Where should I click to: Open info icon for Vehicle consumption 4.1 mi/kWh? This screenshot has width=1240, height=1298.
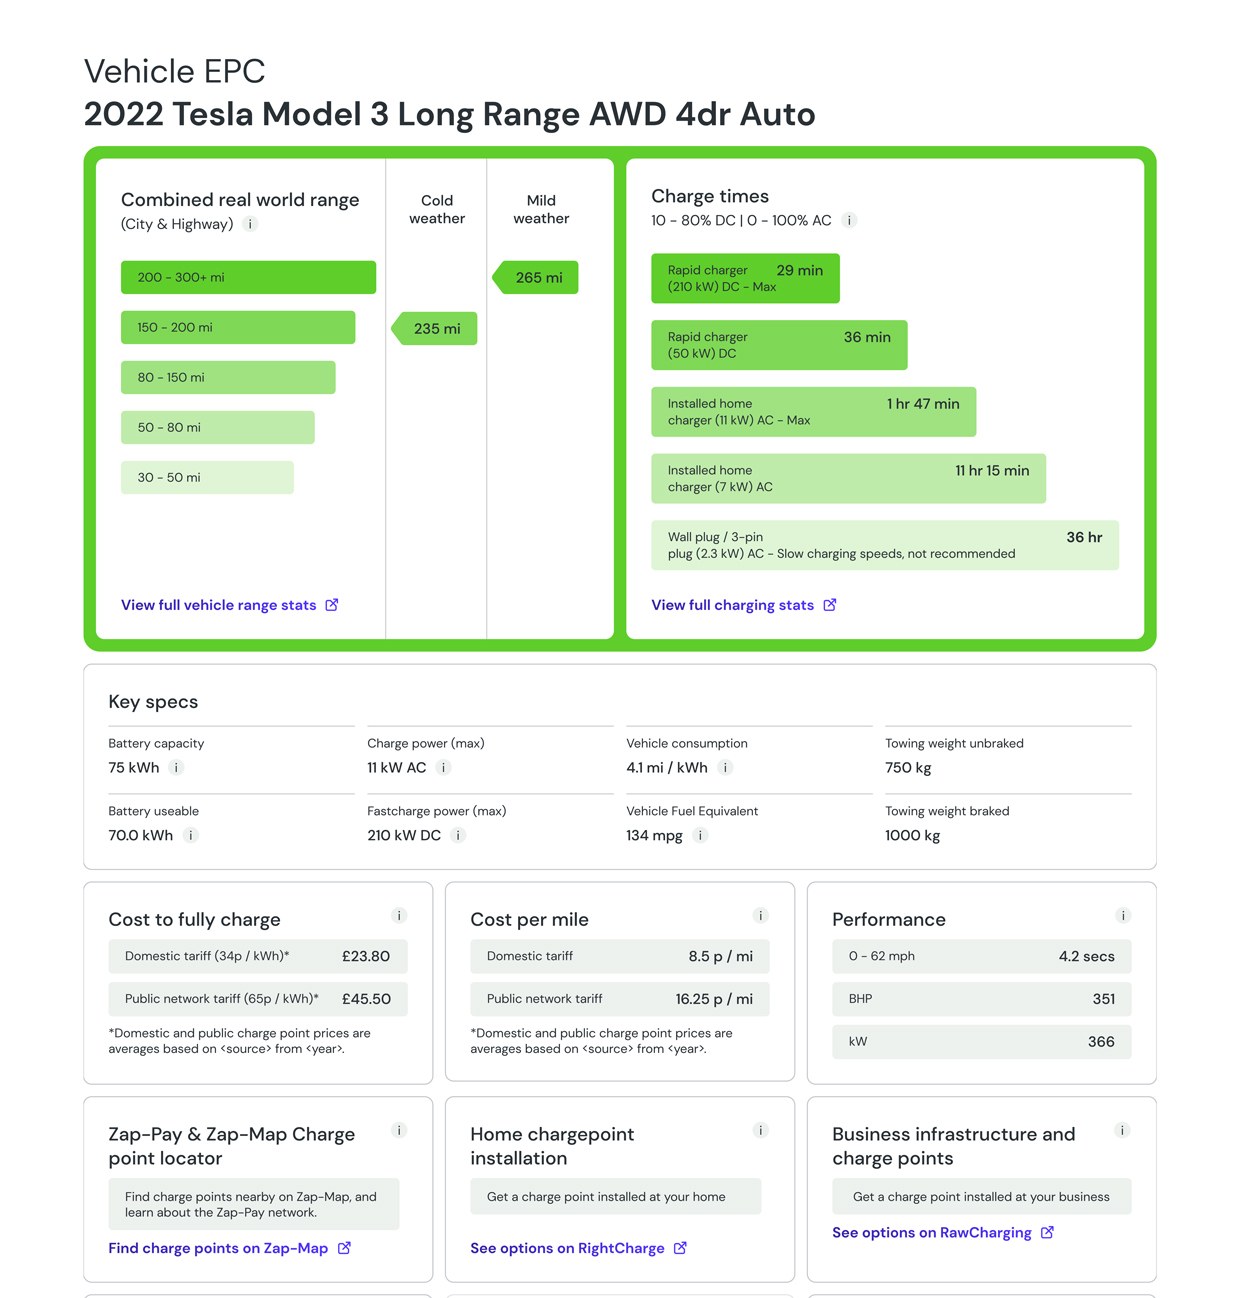(725, 767)
